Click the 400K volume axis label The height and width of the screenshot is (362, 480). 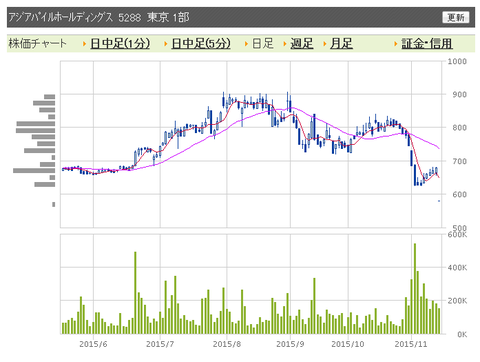457,267
